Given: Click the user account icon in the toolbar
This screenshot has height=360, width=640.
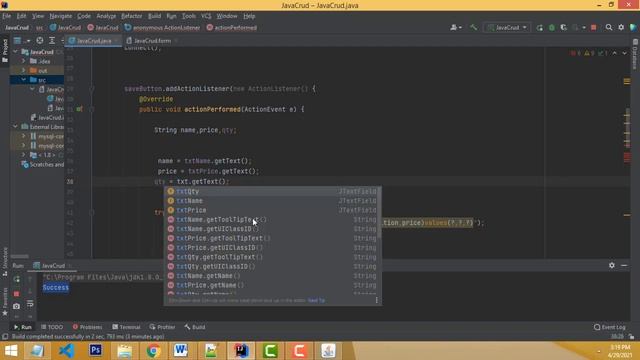Looking at the screenshot, I should 455,27.
